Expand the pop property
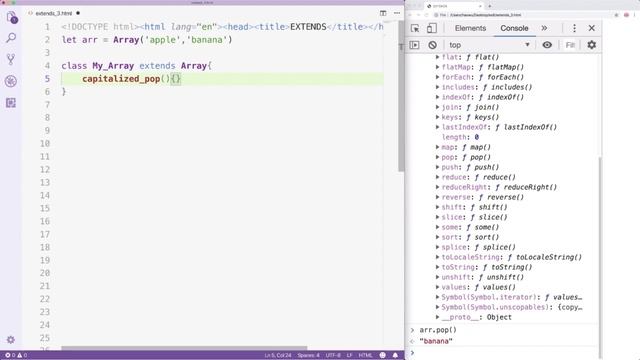 pyautogui.click(x=438, y=157)
